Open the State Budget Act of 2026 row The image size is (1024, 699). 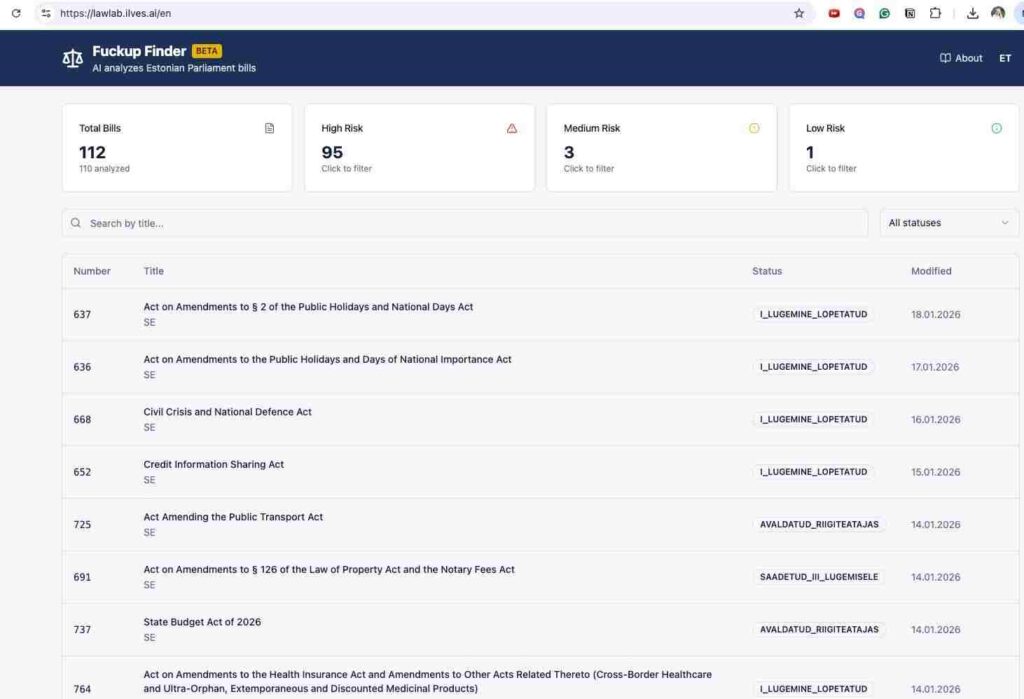(x=202, y=622)
